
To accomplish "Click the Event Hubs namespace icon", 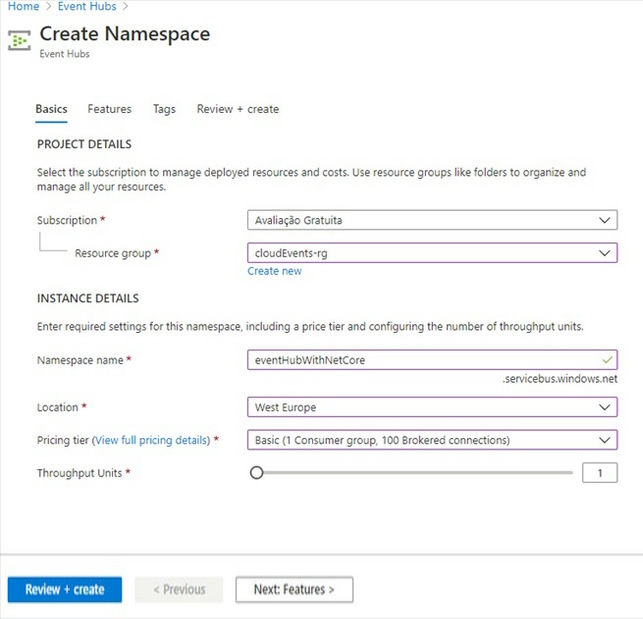I will (x=19, y=40).
